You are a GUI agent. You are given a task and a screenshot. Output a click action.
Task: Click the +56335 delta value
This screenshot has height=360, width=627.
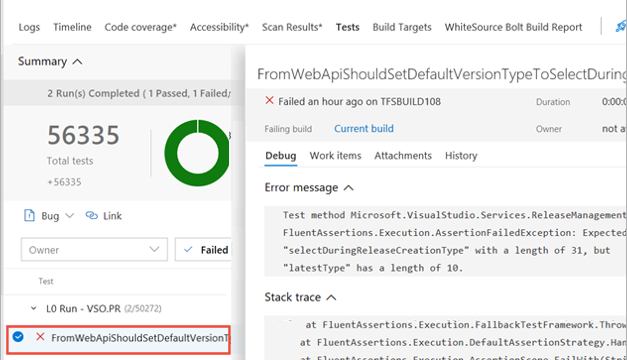coord(64,182)
